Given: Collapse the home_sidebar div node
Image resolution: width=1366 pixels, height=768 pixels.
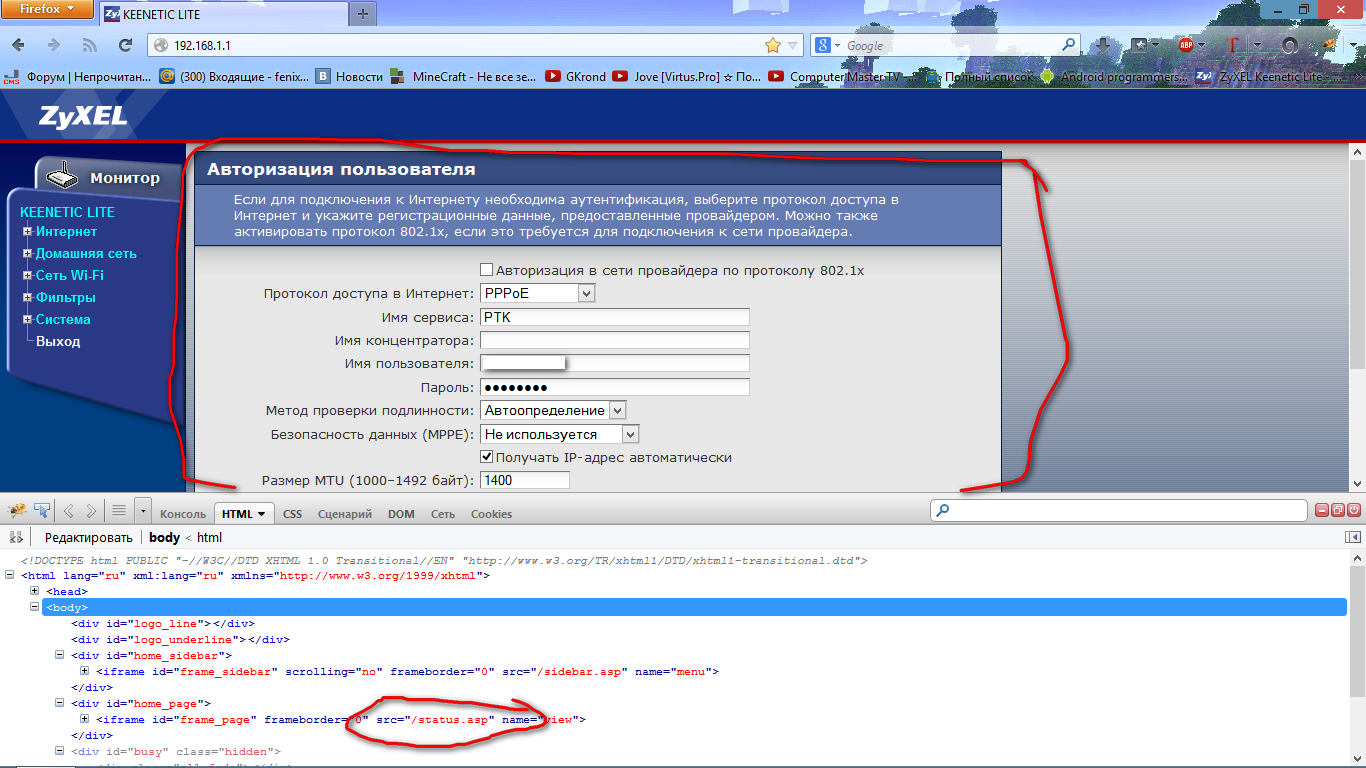Looking at the screenshot, I should [60, 655].
